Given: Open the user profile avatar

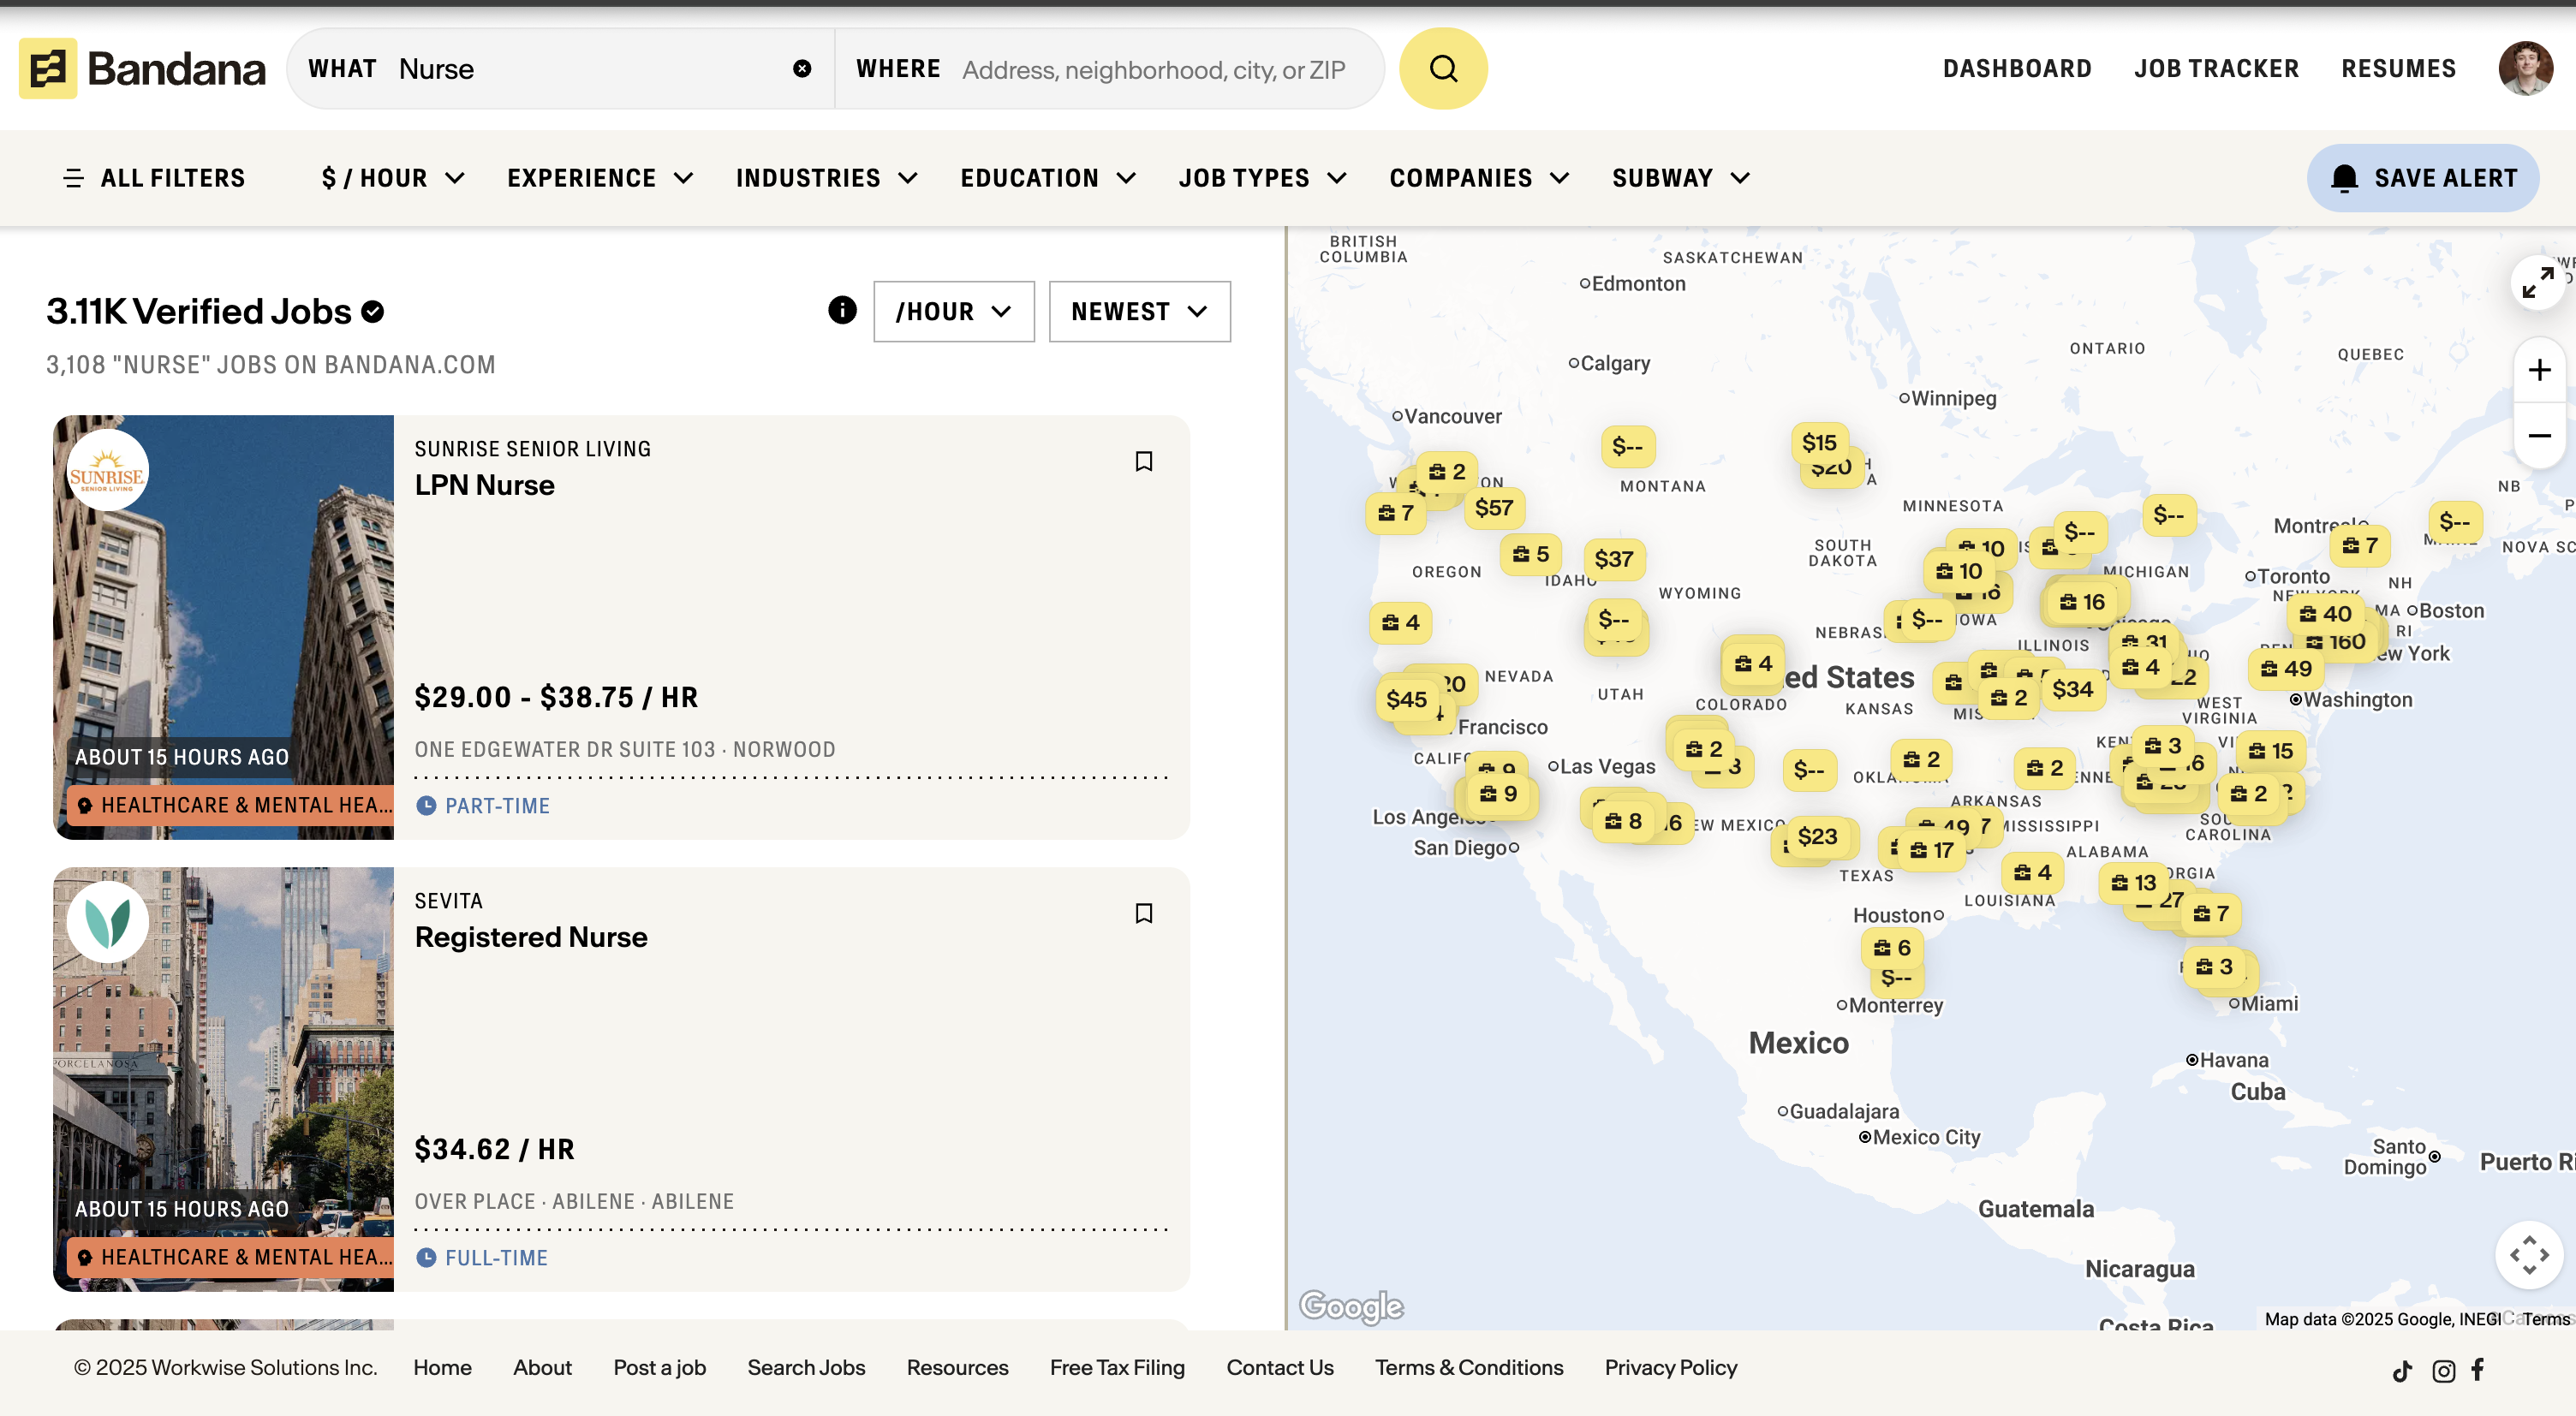Looking at the screenshot, I should 2525,69.
